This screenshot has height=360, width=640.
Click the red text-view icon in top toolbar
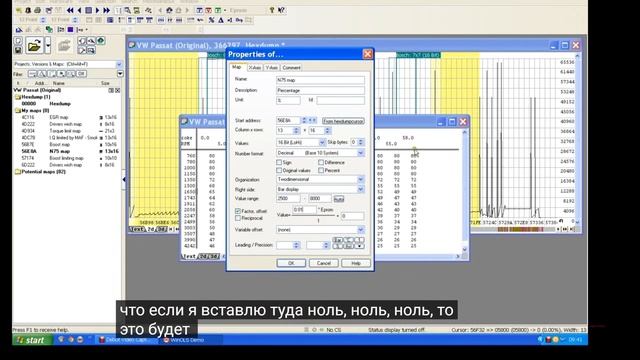click(208, 10)
